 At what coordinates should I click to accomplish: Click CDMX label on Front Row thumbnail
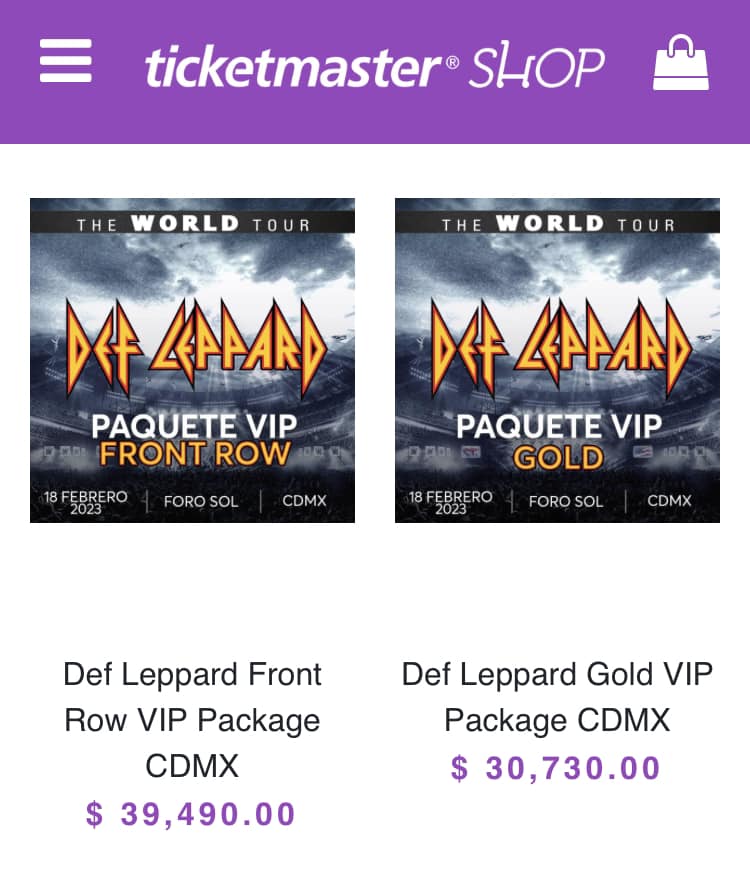(304, 501)
